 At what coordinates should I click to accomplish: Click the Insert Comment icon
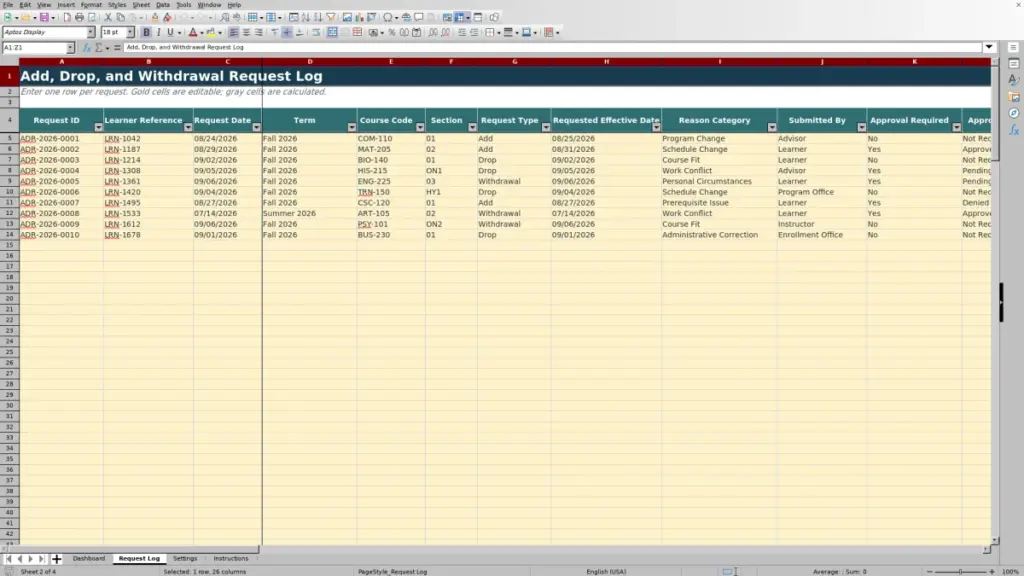[419, 18]
